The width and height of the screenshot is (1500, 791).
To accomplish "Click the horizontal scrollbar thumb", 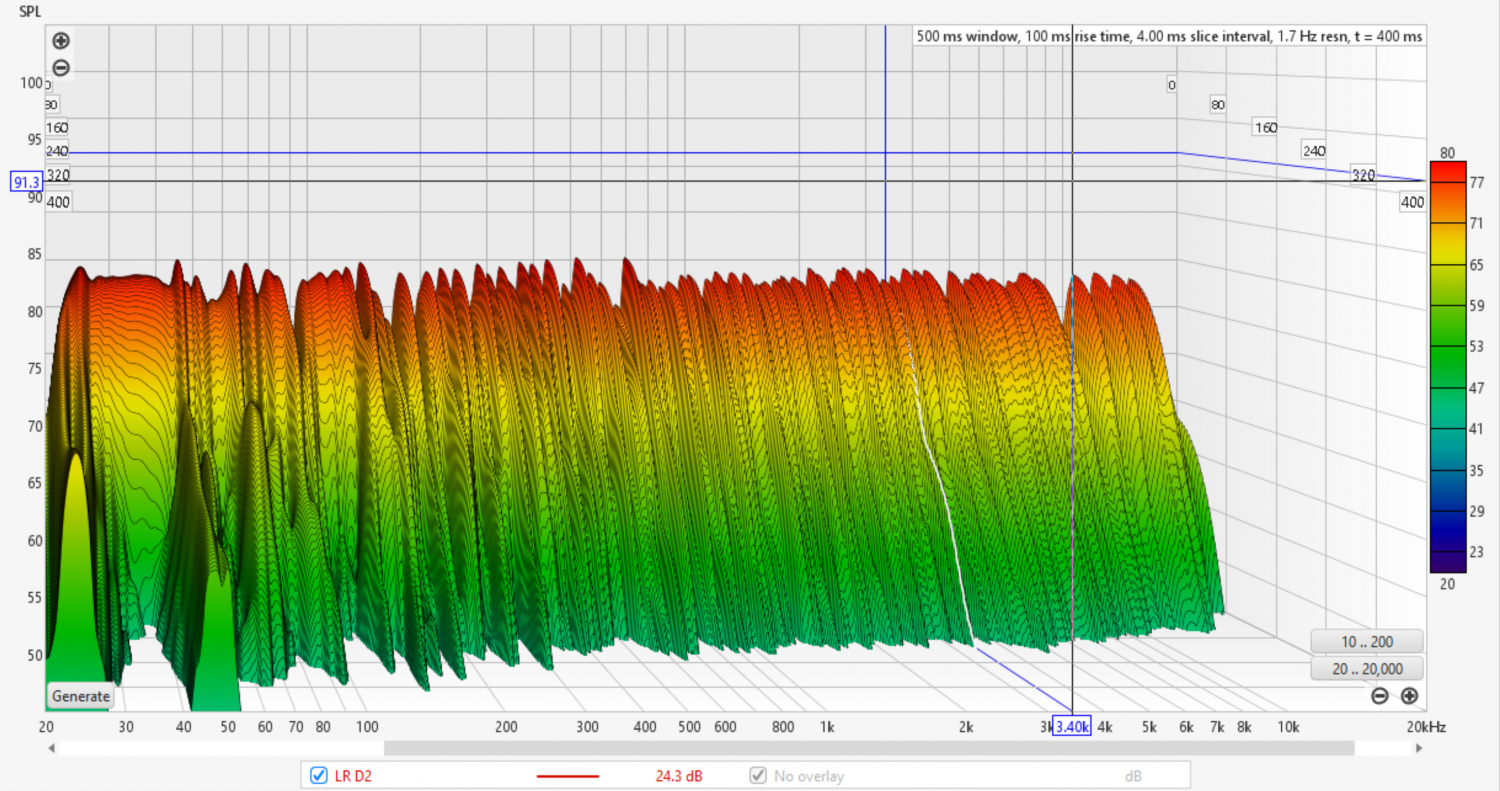I will point(869,748).
